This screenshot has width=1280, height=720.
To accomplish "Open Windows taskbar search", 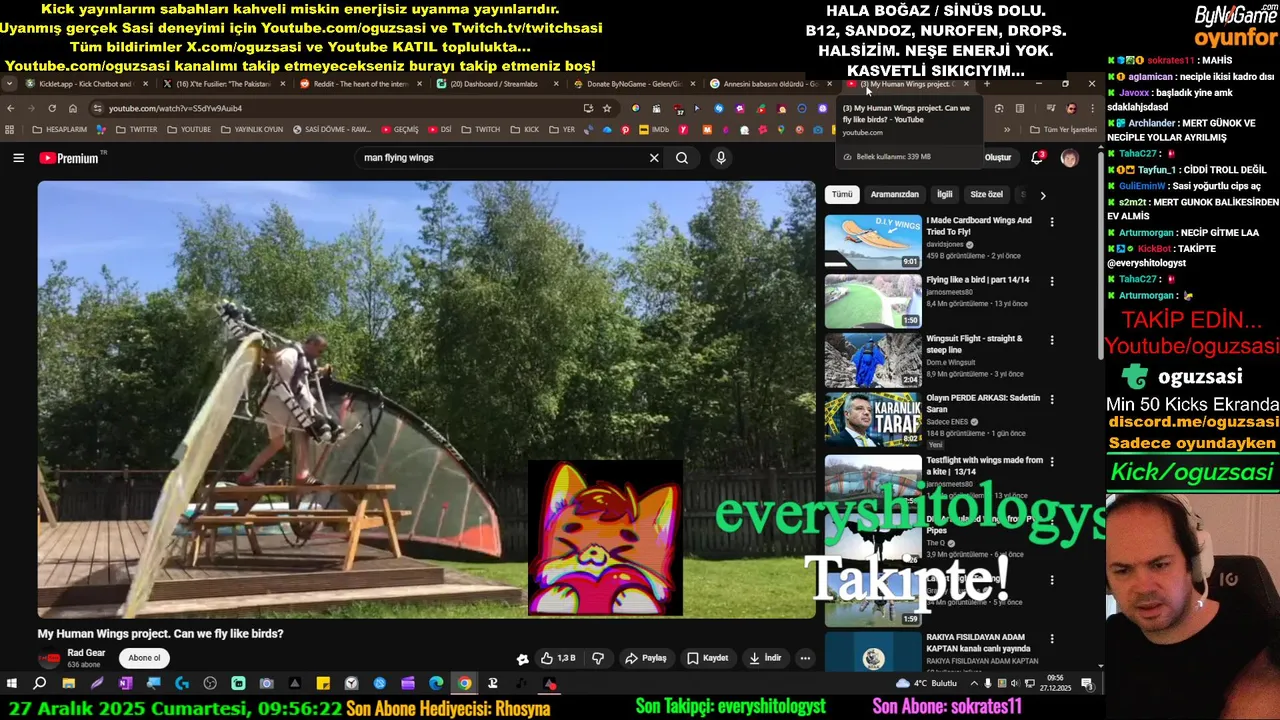I will pos(40,683).
